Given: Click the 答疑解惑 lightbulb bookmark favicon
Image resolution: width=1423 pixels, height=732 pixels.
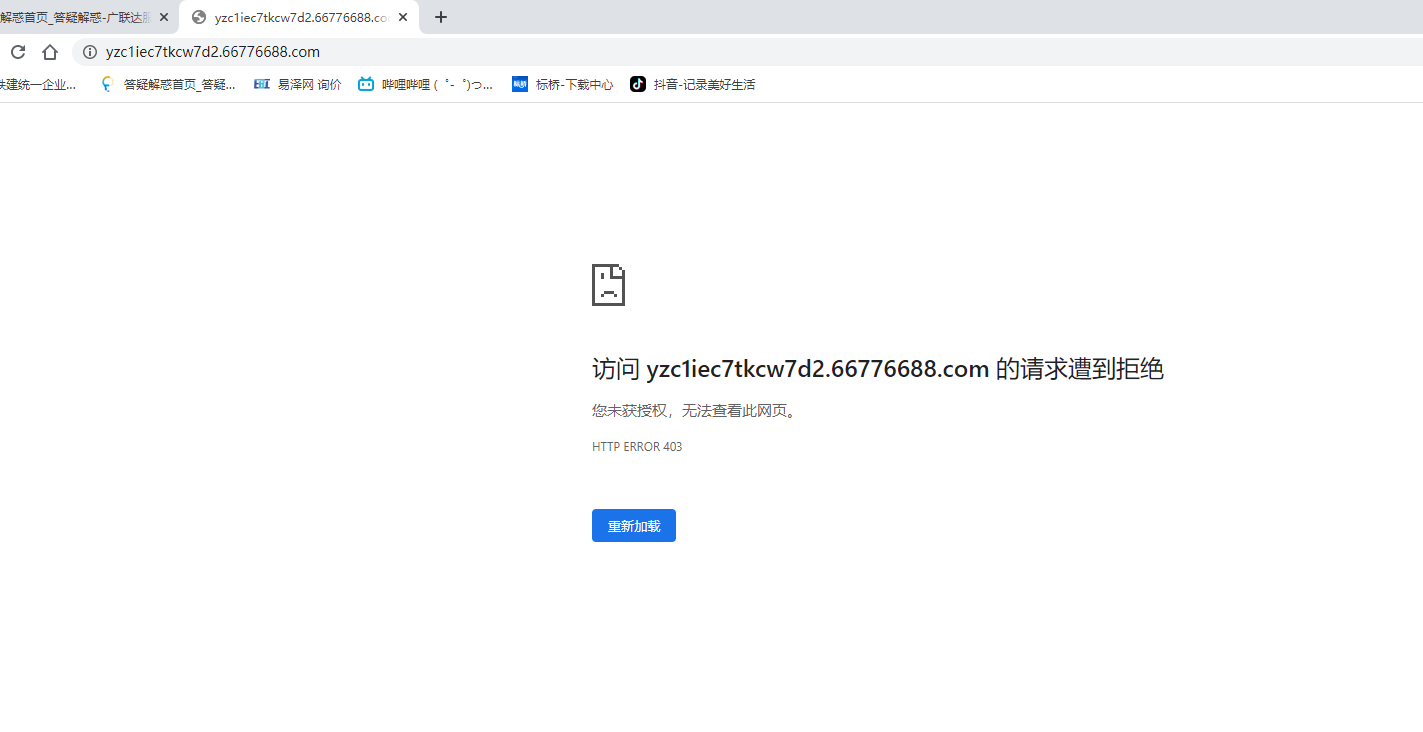Looking at the screenshot, I should click(108, 85).
